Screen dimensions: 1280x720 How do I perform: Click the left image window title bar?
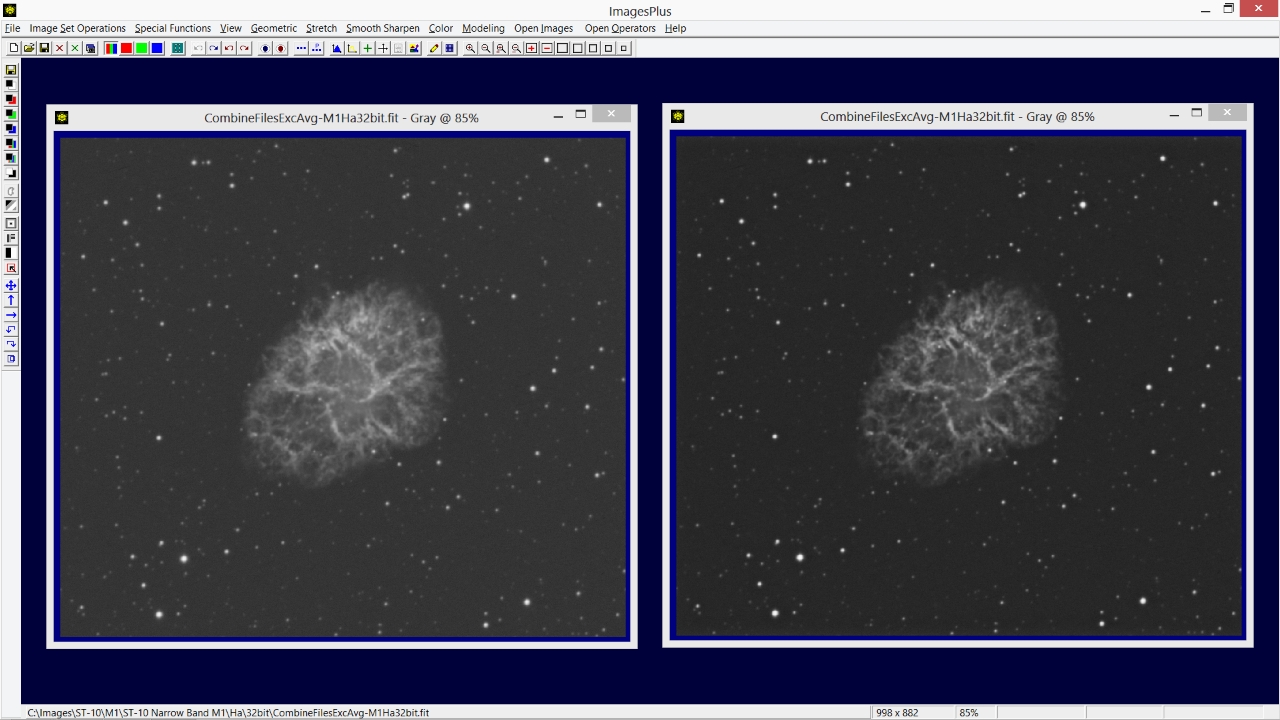tap(341, 117)
